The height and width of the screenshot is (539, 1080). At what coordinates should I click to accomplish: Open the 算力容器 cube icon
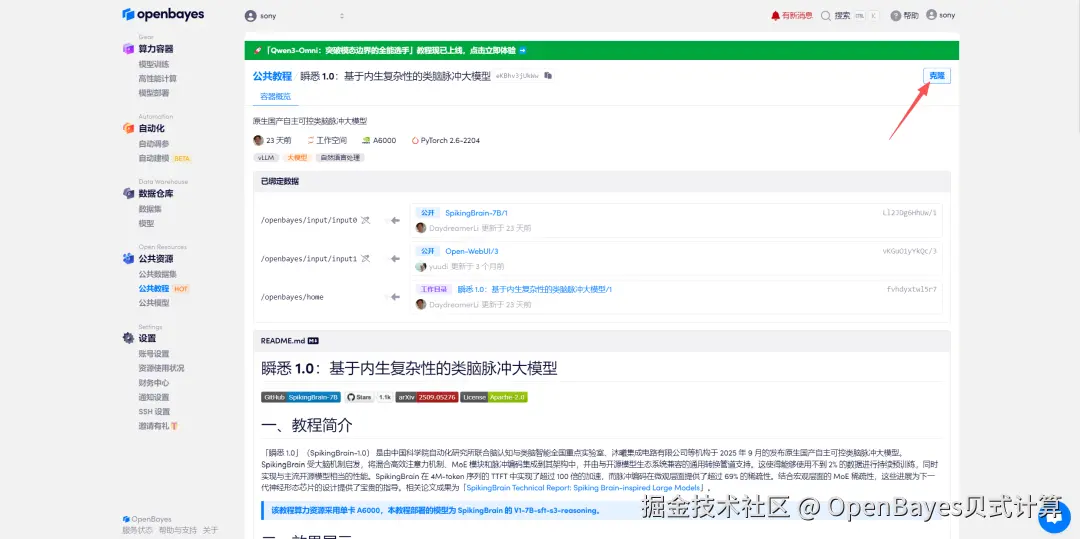[x=128, y=49]
